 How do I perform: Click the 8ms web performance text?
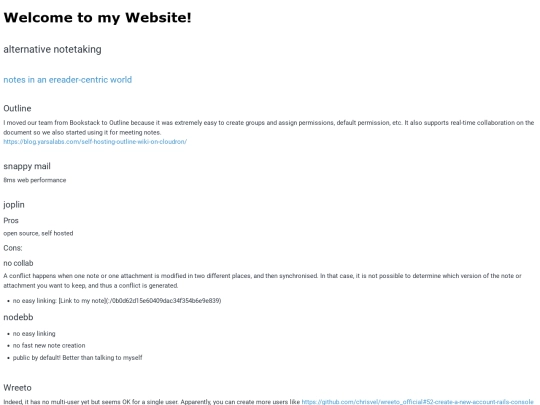click(35, 180)
